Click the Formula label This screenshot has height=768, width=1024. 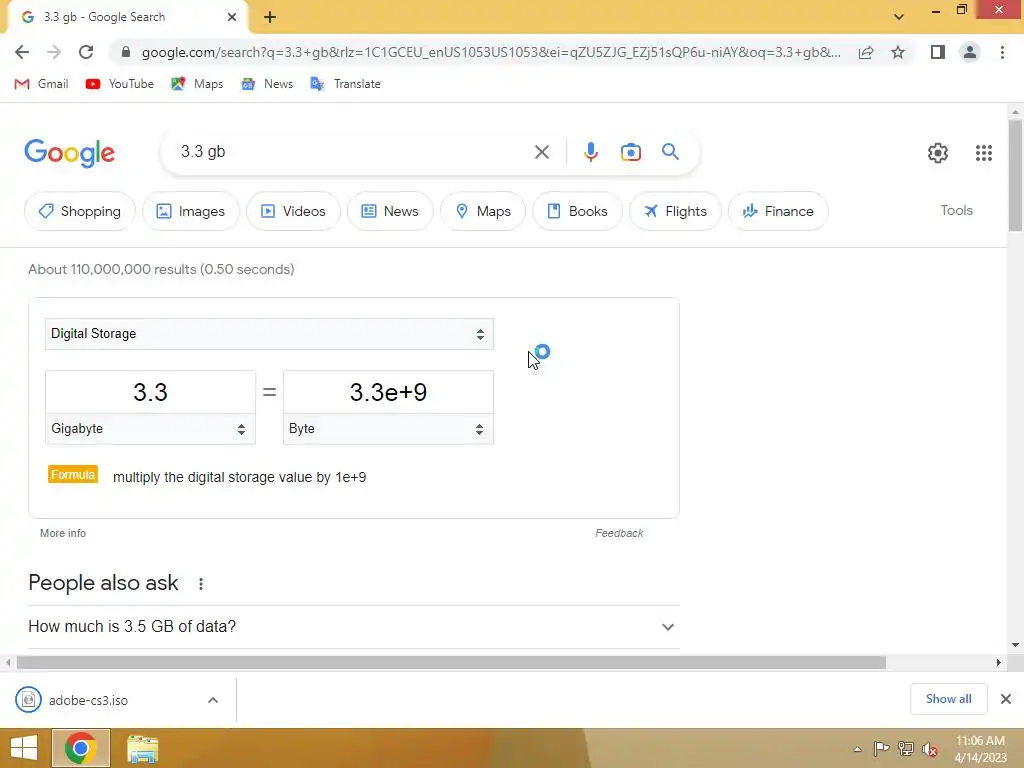coord(72,475)
